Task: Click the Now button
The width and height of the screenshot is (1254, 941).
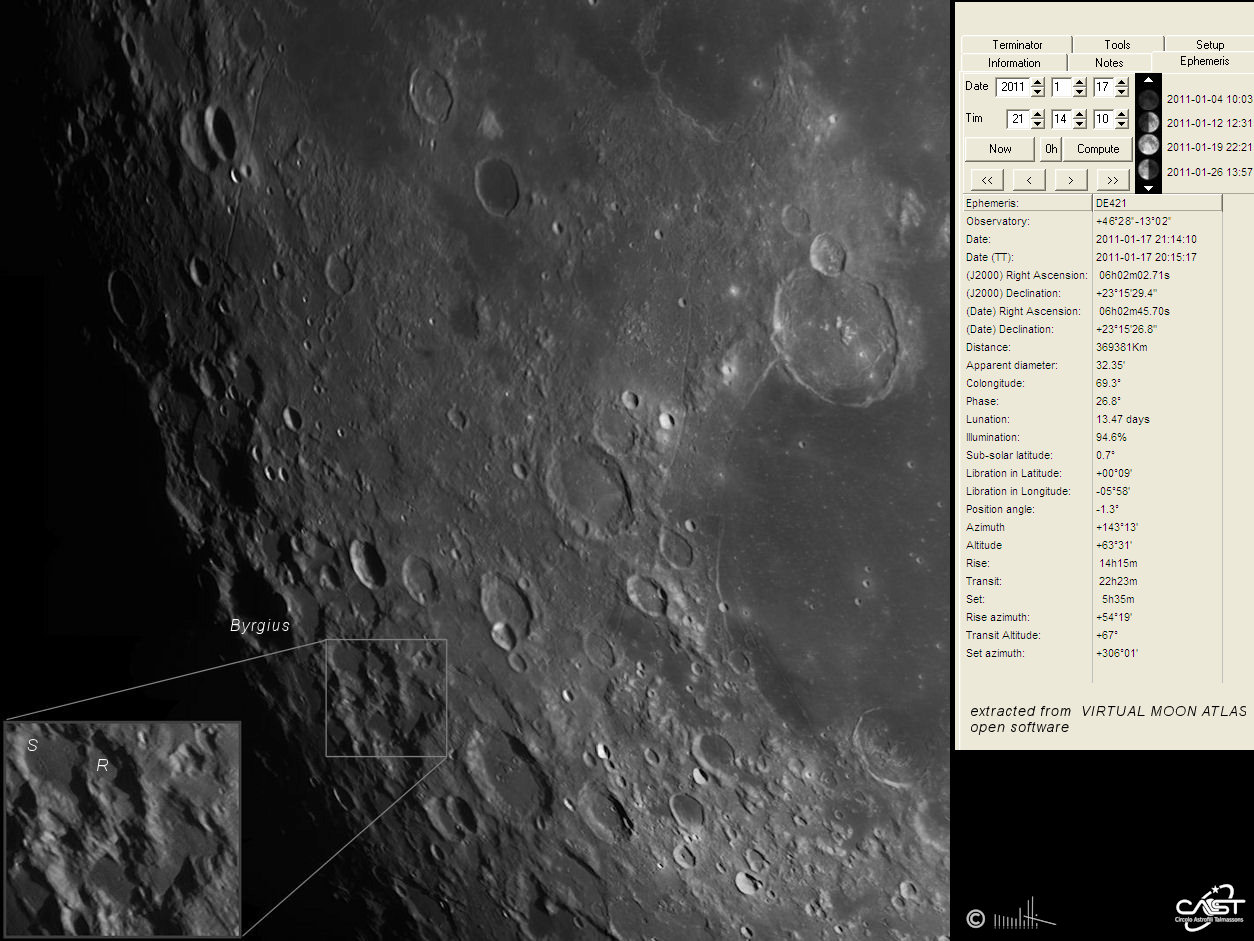Action: coord(1000,149)
